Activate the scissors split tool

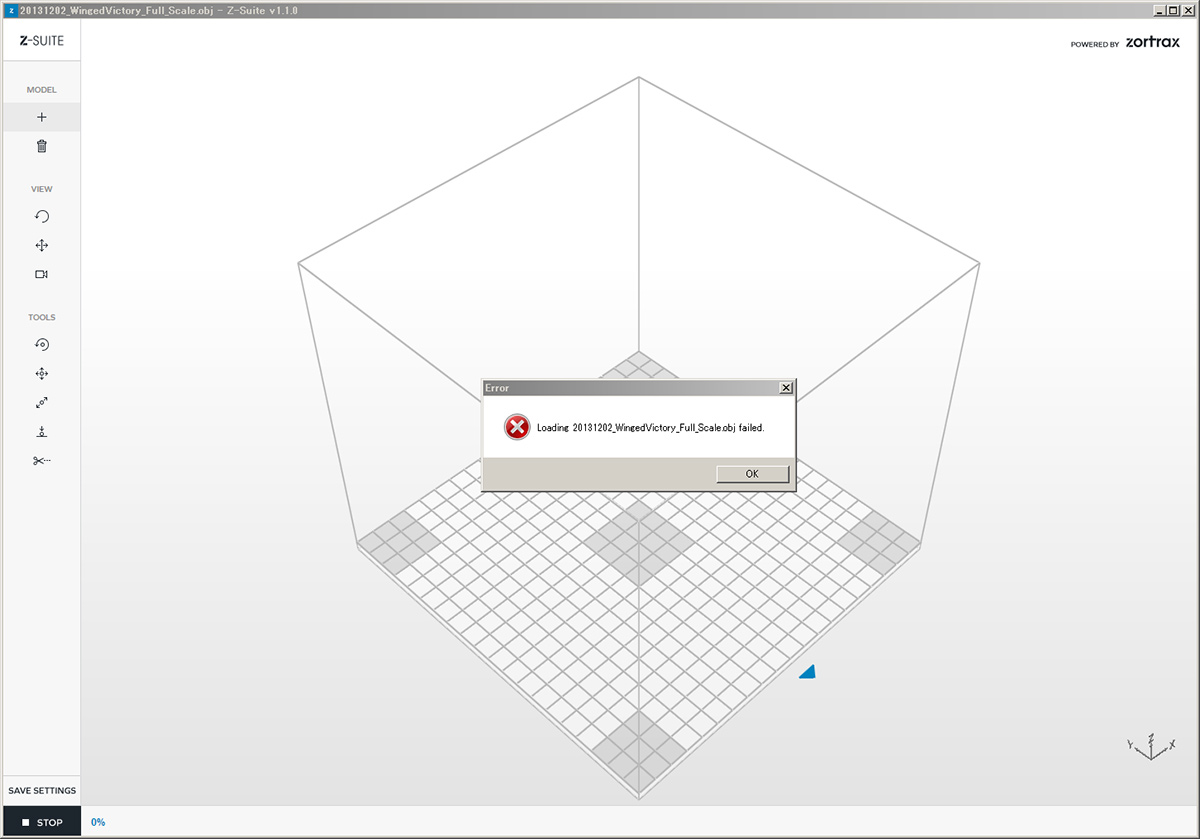click(41, 461)
